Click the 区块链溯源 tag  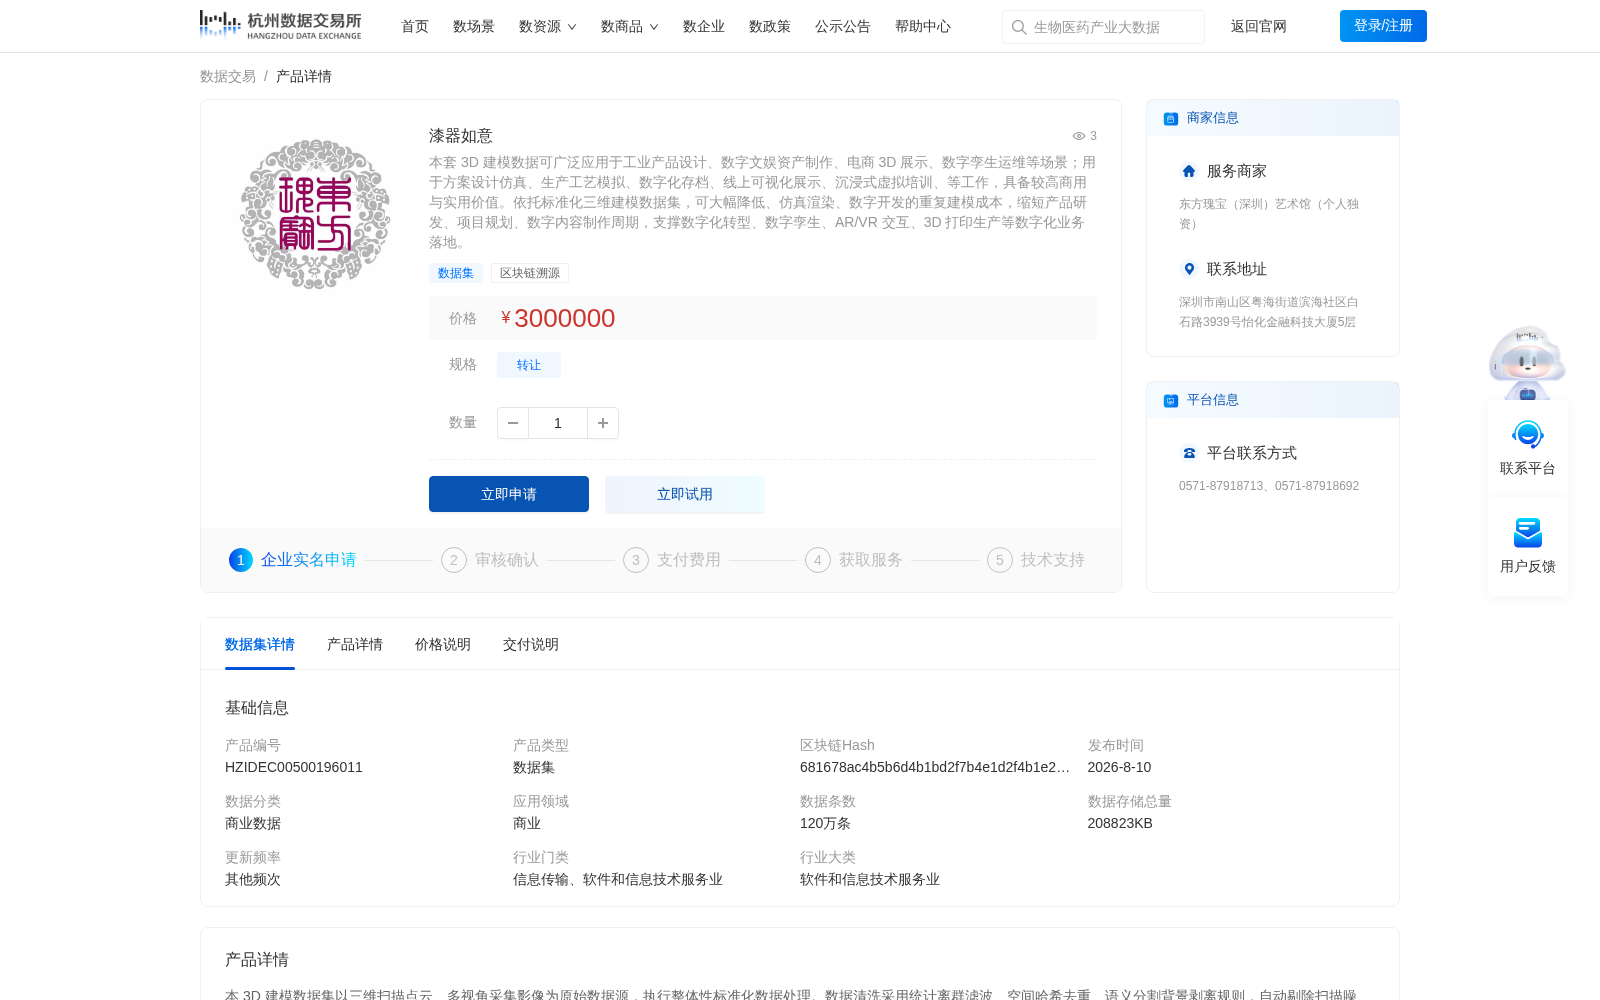coord(530,273)
